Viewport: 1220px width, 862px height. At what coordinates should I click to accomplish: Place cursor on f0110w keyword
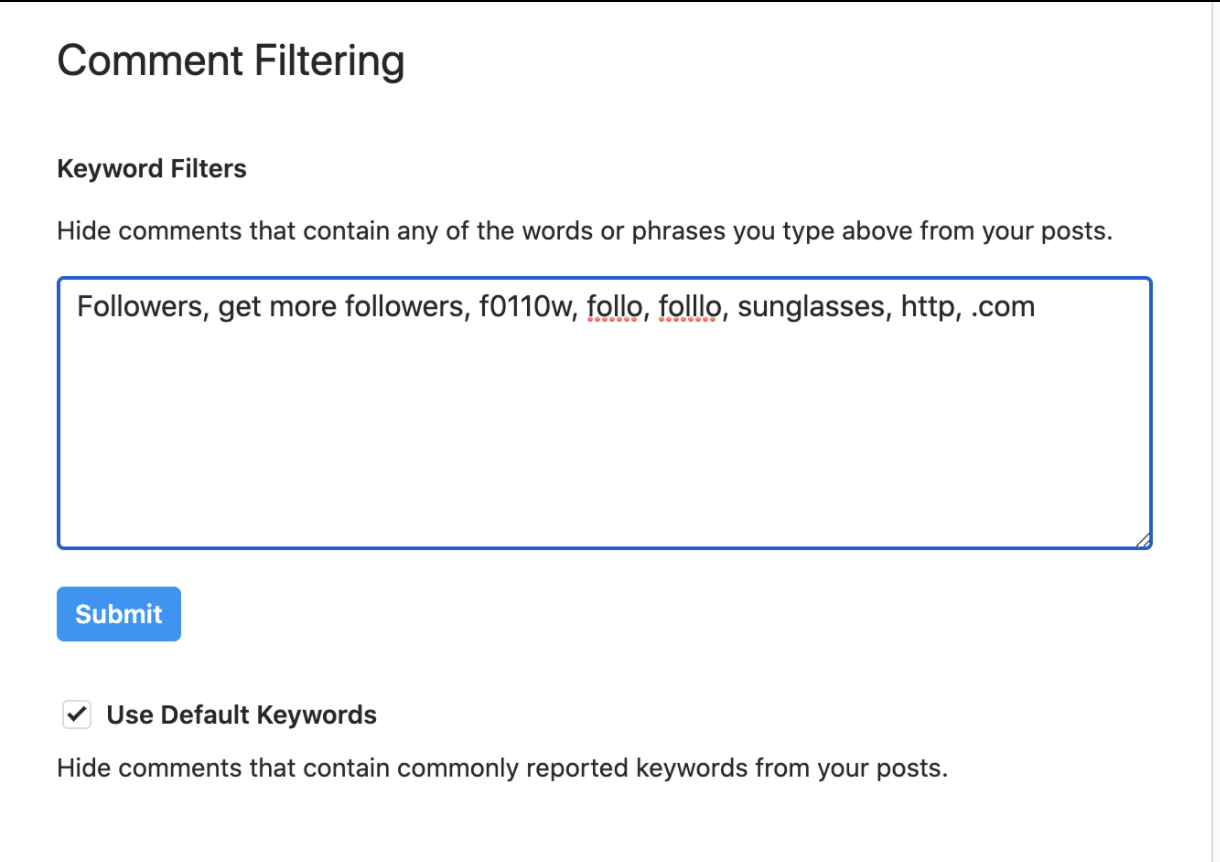523,307
